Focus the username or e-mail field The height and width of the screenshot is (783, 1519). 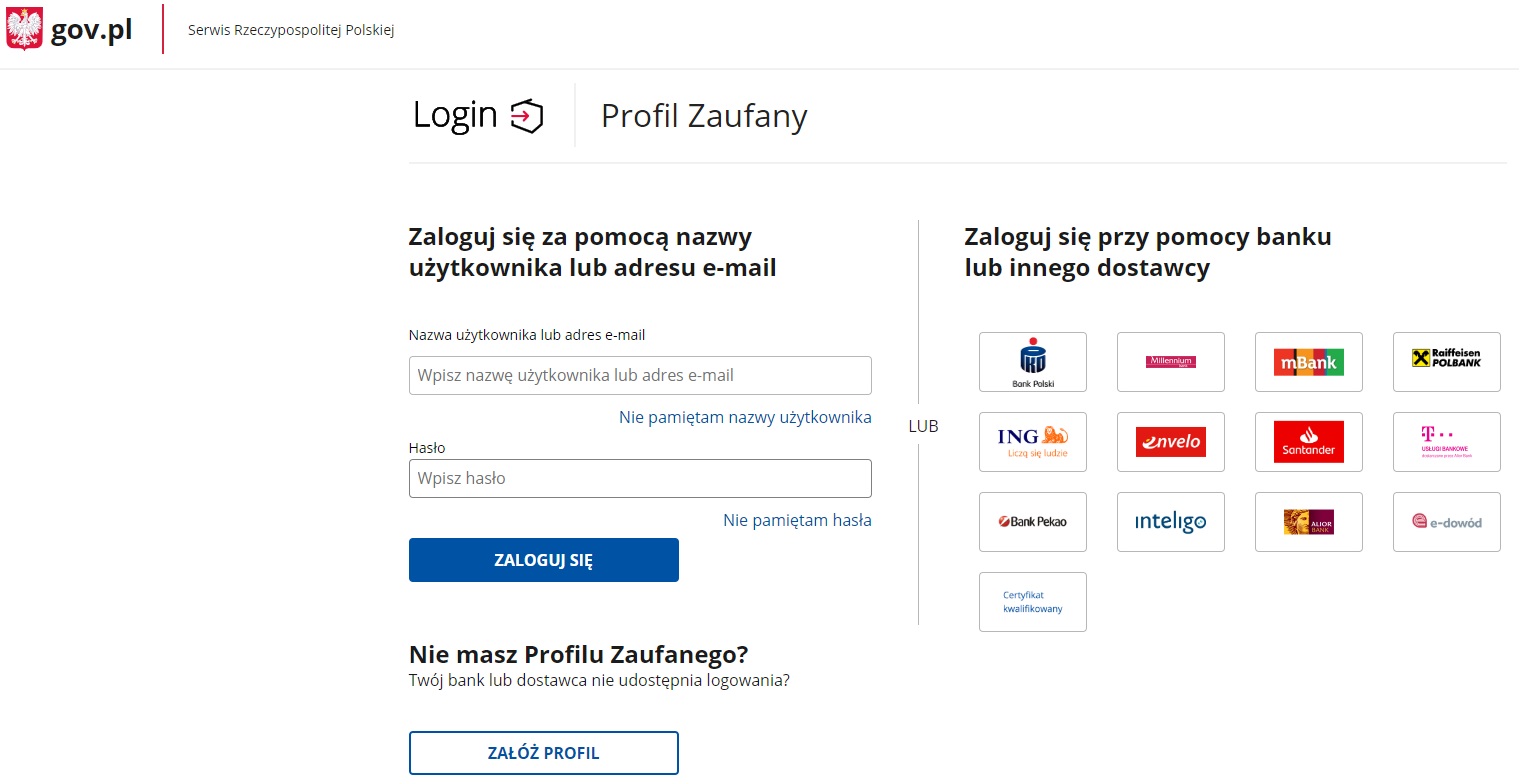(x=640, y=375)
